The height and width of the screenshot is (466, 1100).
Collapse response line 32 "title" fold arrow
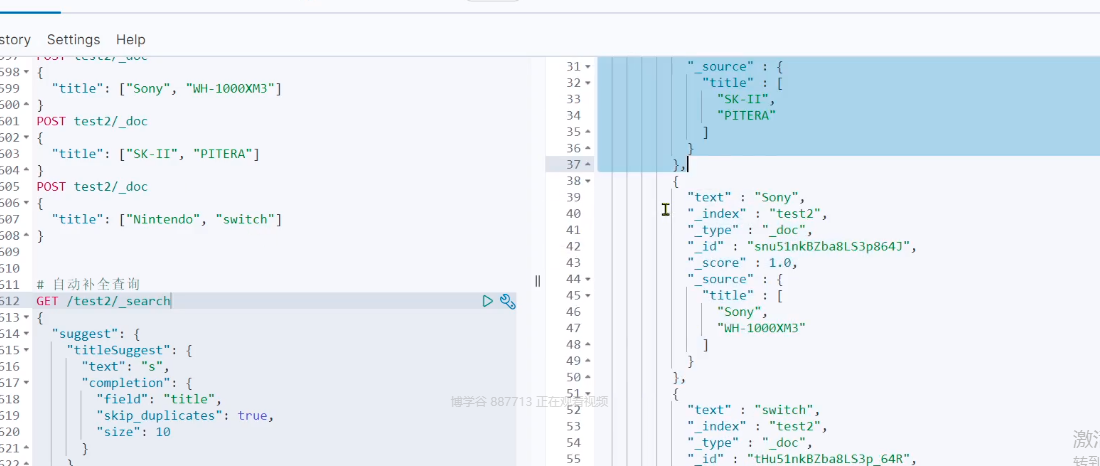point(588,83)
